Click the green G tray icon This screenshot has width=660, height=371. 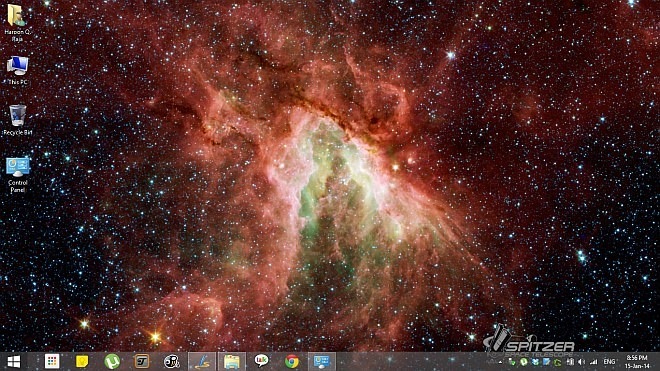[x=558, y=362]
